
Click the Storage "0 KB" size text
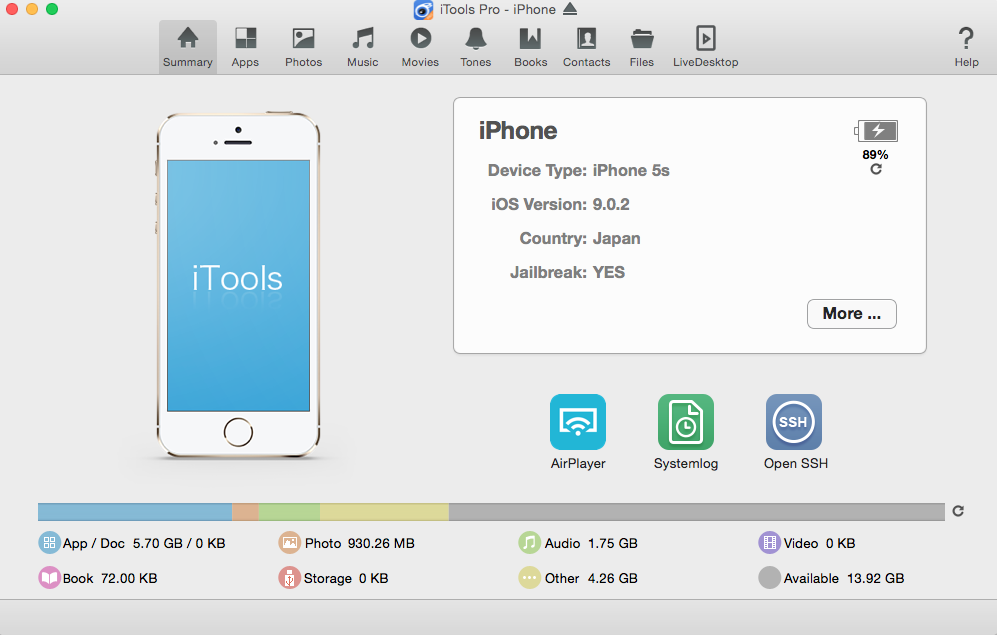point(373,578)
